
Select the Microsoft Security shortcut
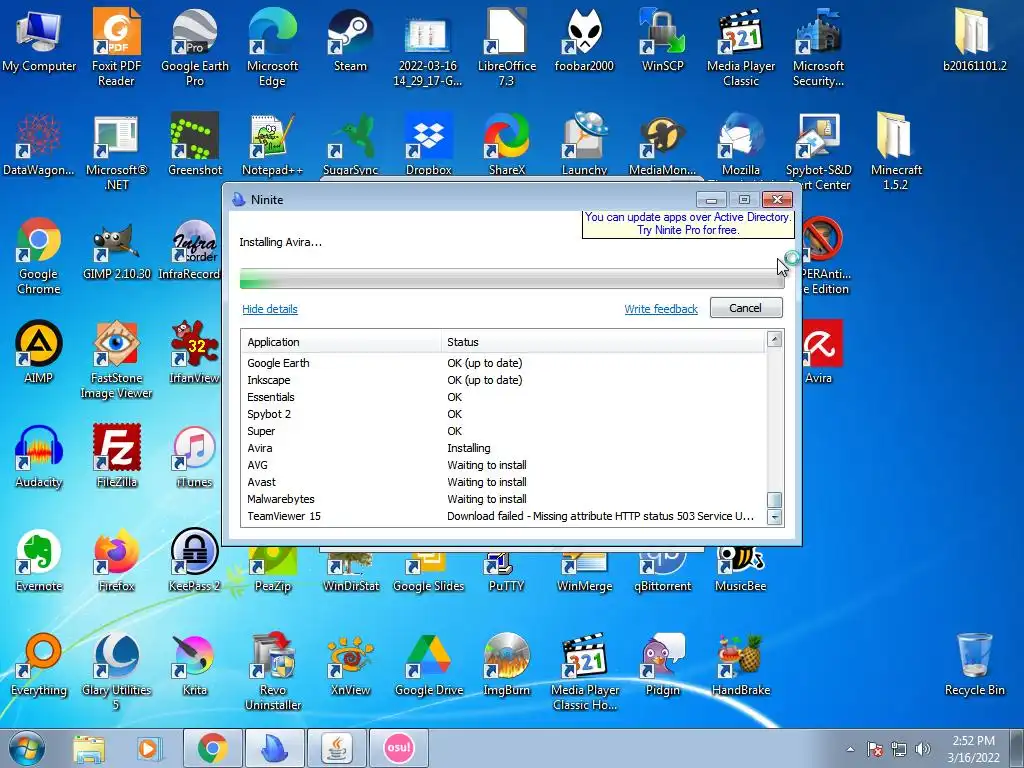tap(818, 47)
